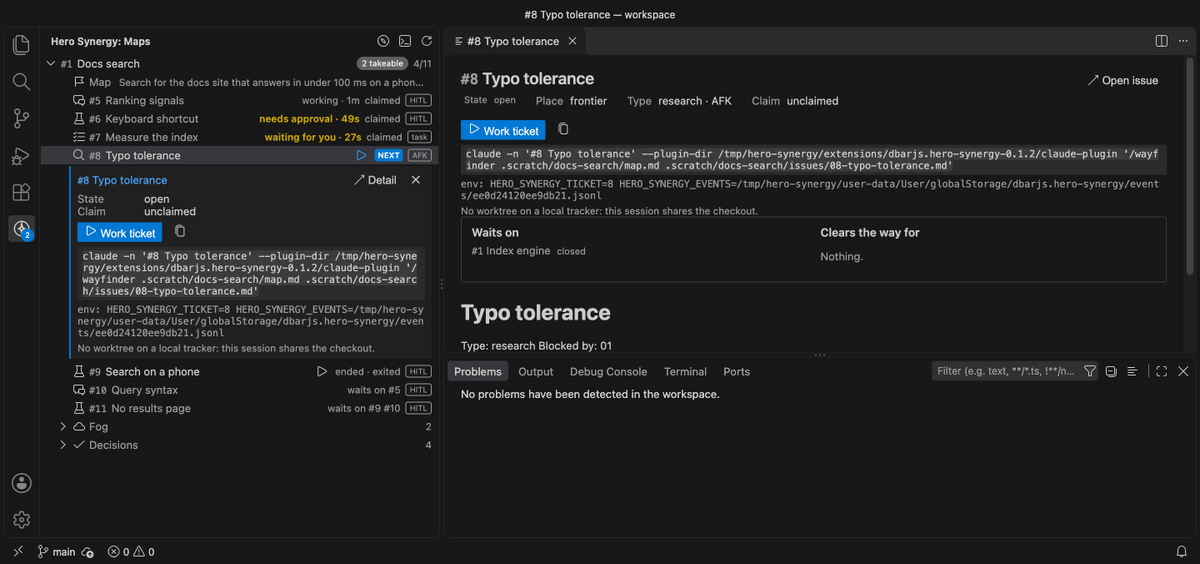1200x564 pixels.
Task: Open the Source Control view
Action: click(x=21, y=119)
